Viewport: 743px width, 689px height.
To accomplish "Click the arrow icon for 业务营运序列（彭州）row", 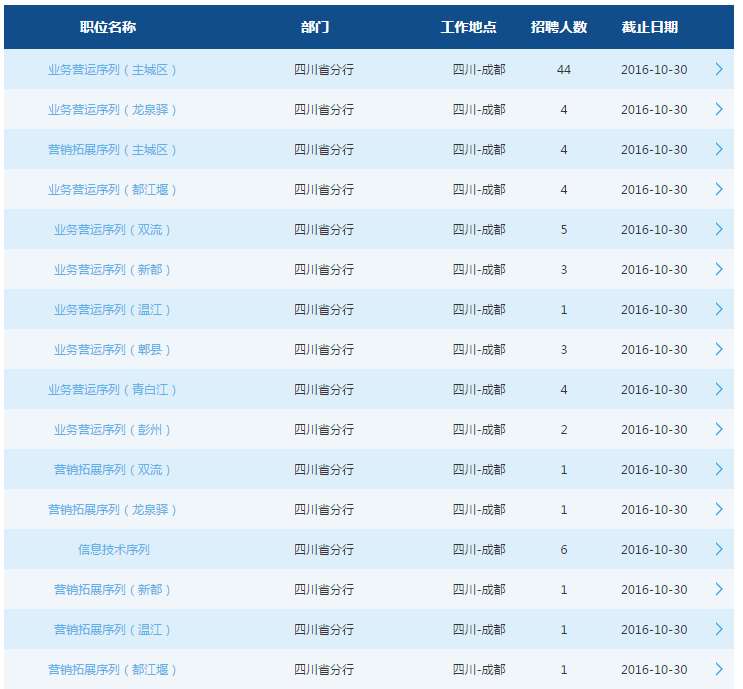I will 718,429.
